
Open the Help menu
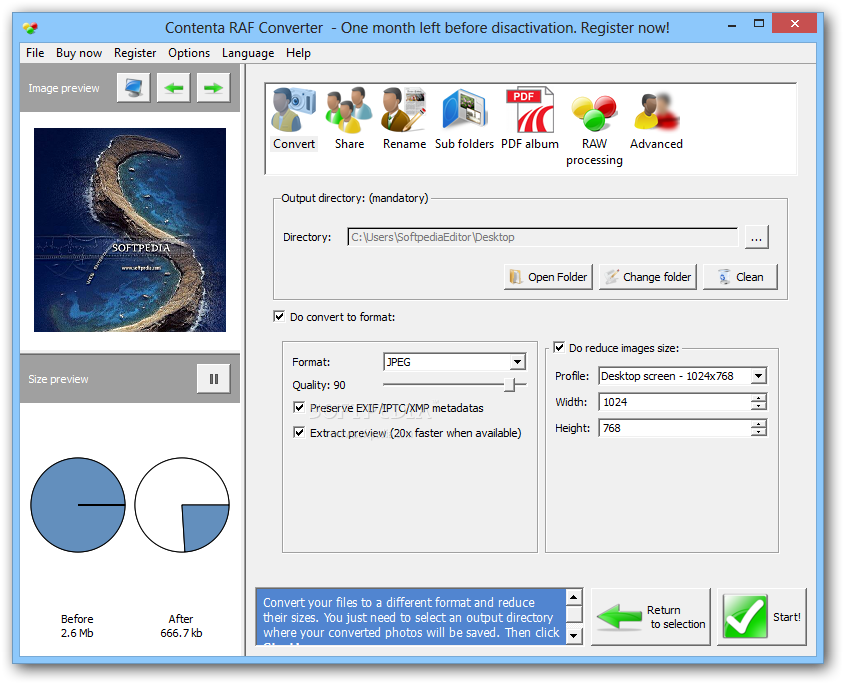pos(298,53)
